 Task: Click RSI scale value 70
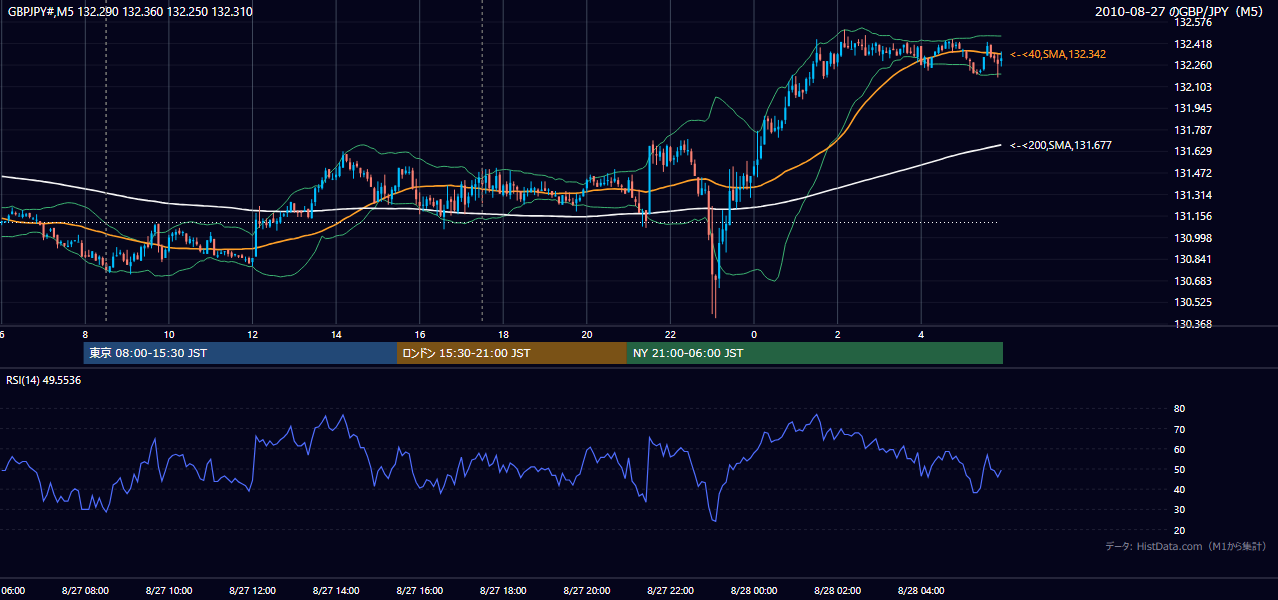[1180, 429]
